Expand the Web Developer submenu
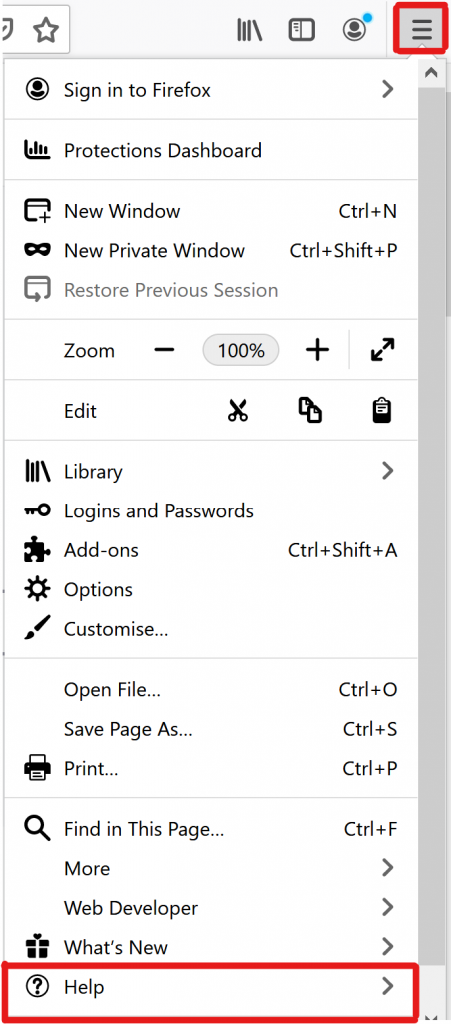This screenshot has width=451, height=1024. (x=210, y=908)
